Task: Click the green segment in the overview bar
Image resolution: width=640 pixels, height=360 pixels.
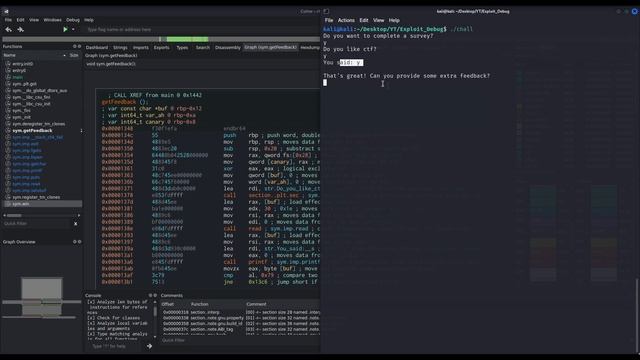Action: pyautogui.click(x=188, y=39)
